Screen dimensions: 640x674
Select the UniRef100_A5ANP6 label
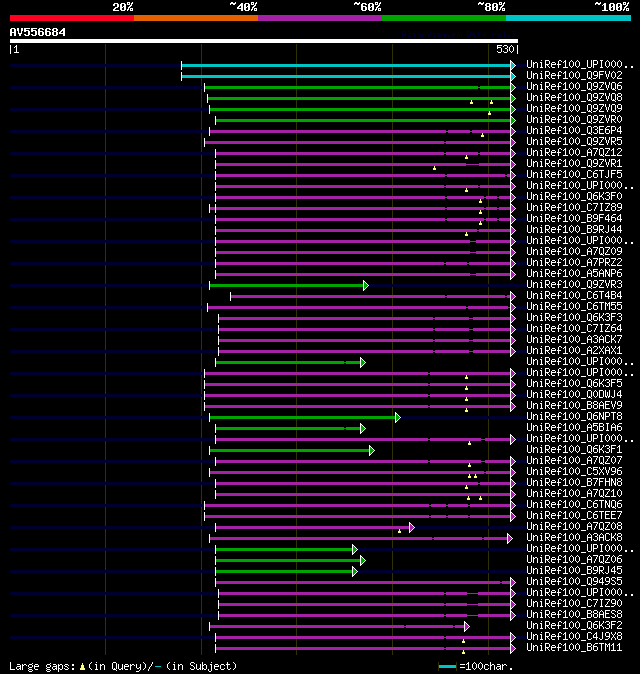coord(574,273)
